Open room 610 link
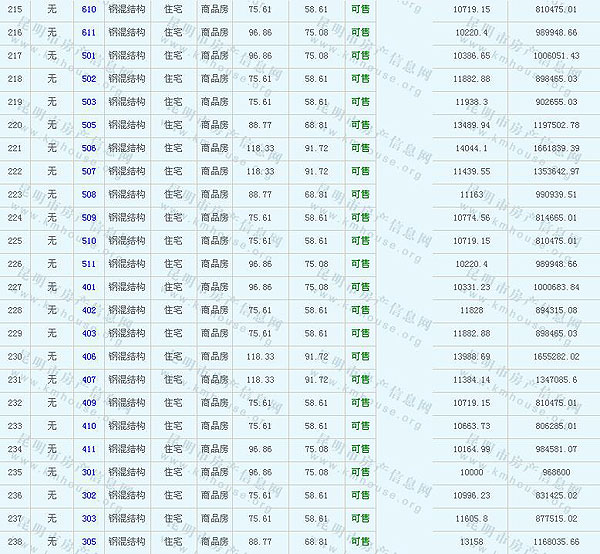600x554 pixels. [89, 8]
